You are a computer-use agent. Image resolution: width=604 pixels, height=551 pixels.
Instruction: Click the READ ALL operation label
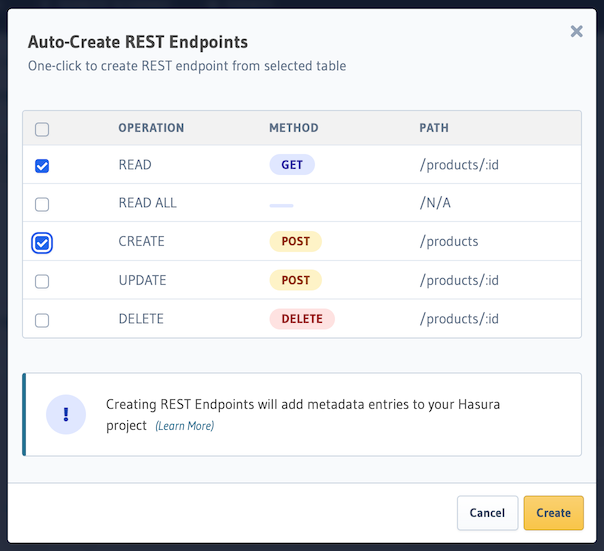click(148, 203)
